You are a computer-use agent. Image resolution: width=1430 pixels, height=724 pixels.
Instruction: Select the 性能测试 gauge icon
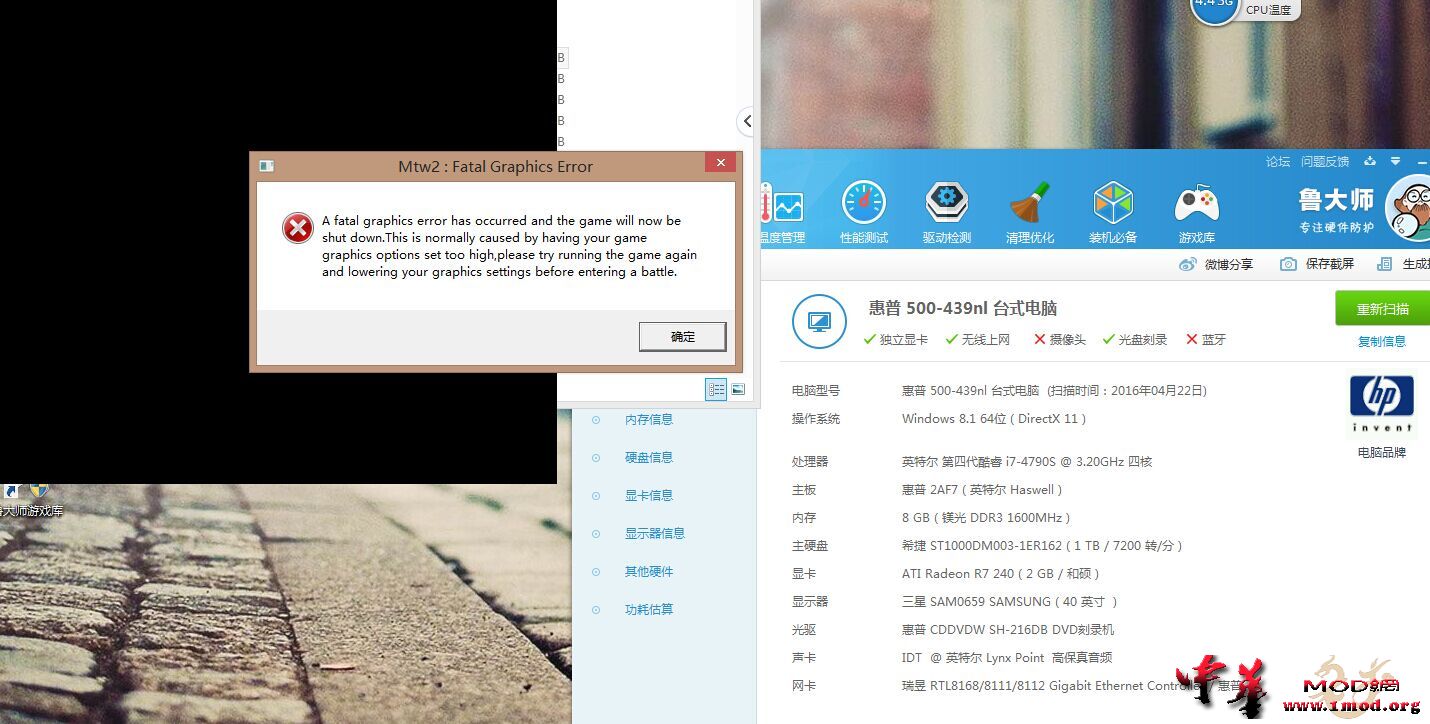863,205
